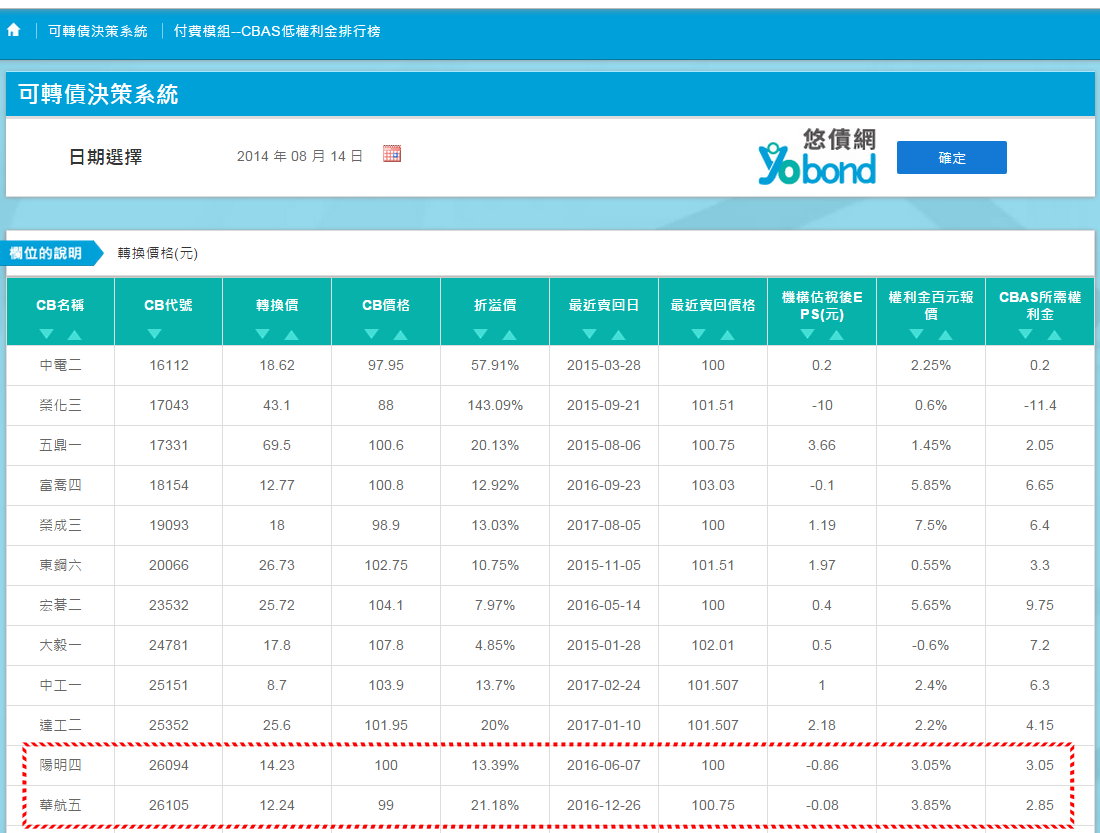
Task: Click the date field 2014 年 08 月 14 日
Action: coord(300,156)
